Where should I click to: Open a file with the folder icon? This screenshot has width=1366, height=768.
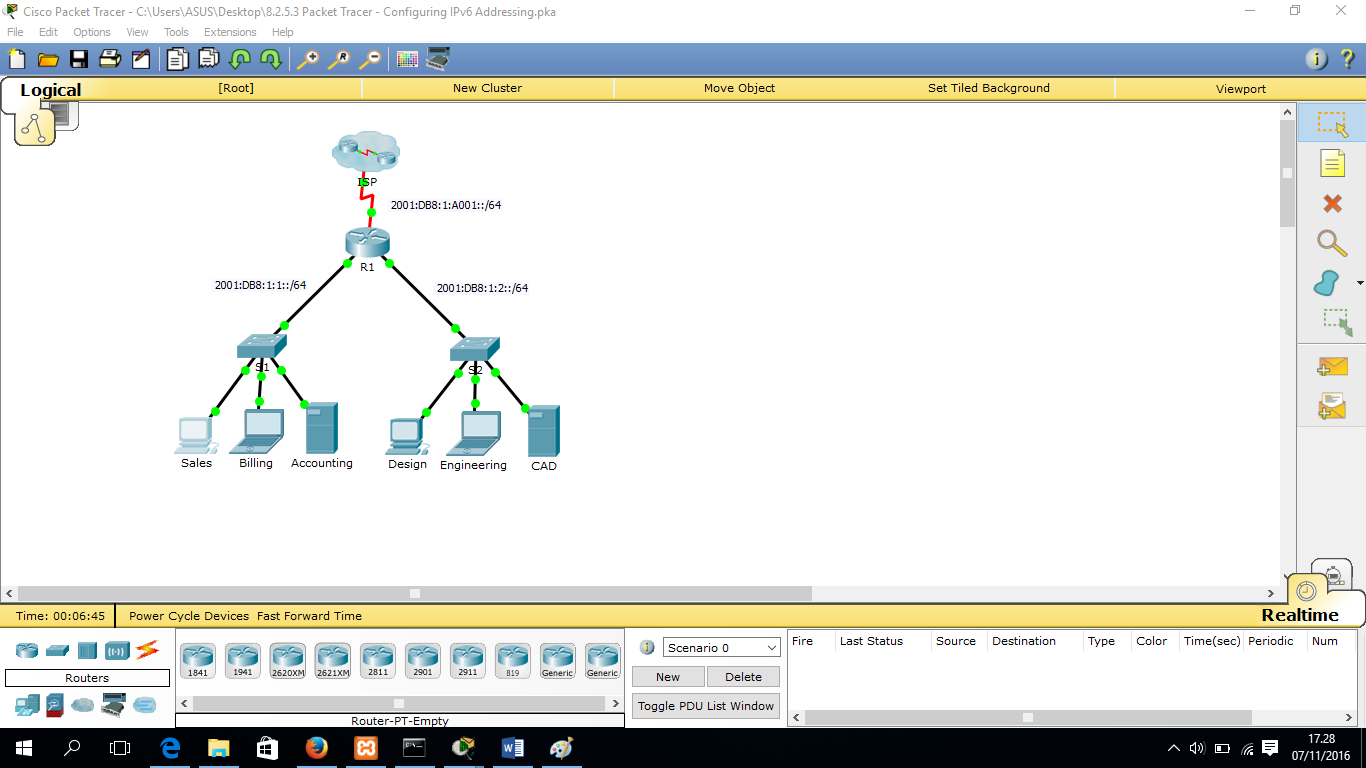pyautogui.click(x=47, y=60)
